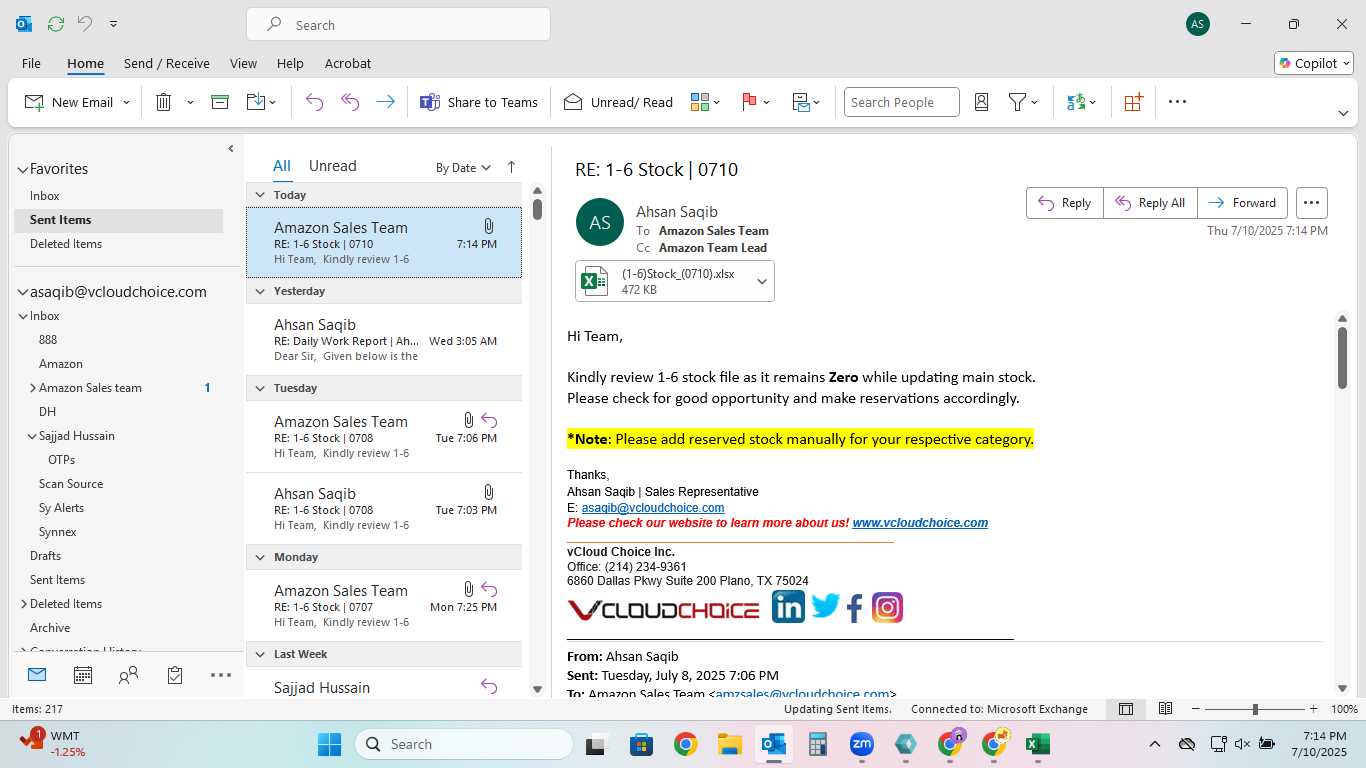Screen dimensions: 1366x768
Task: Click the Reply button in reading pane
Action: pos(1065,203)
